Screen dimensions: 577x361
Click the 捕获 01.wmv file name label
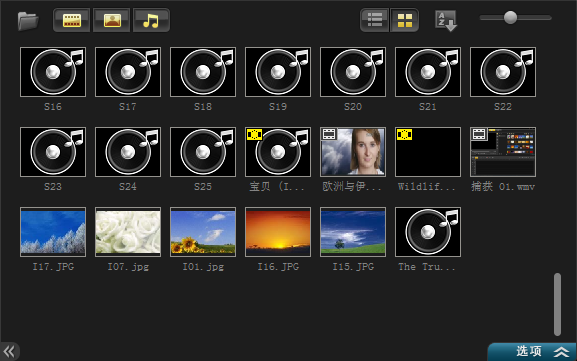[503, 187]
